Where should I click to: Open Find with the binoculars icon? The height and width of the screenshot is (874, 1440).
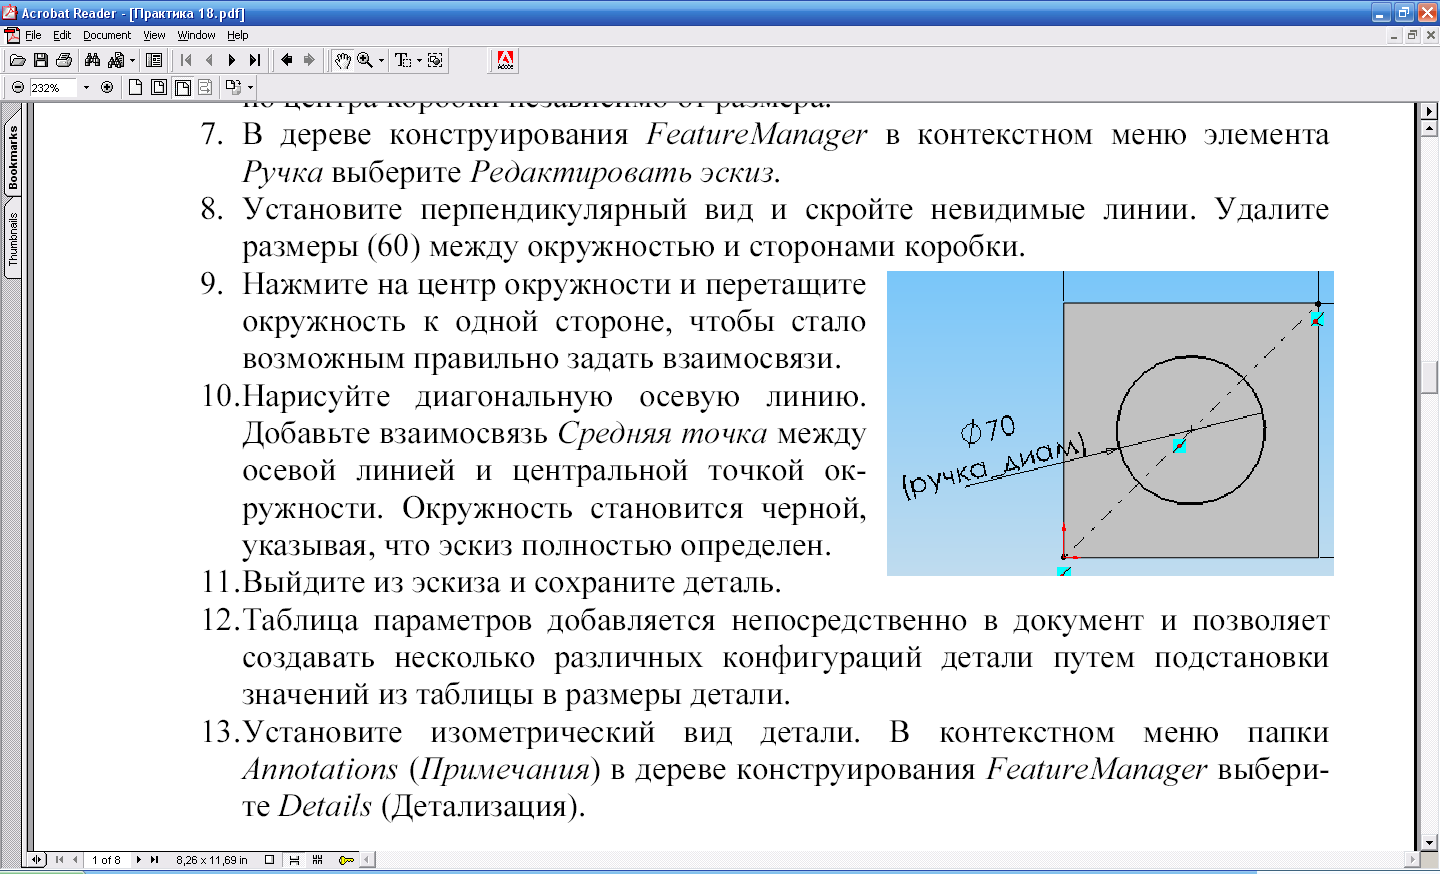[92, 61]
